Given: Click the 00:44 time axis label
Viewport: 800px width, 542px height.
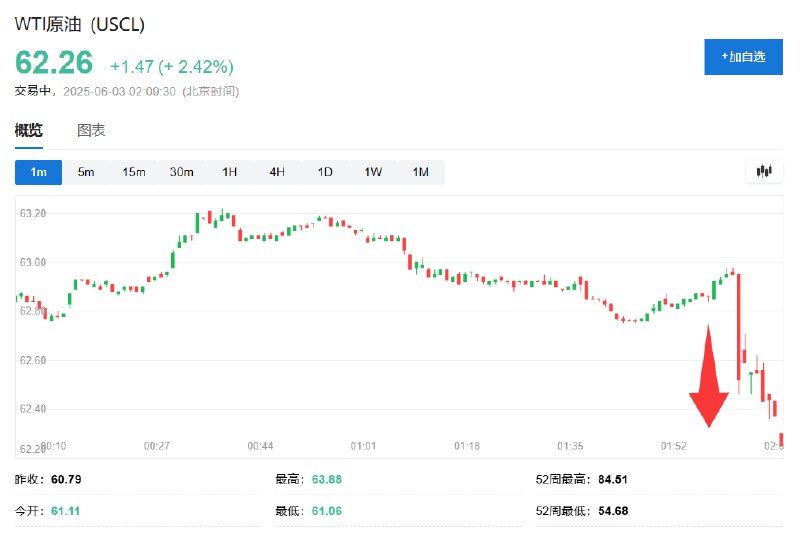Looking at the screenshot, I should (x=260, y=446).
